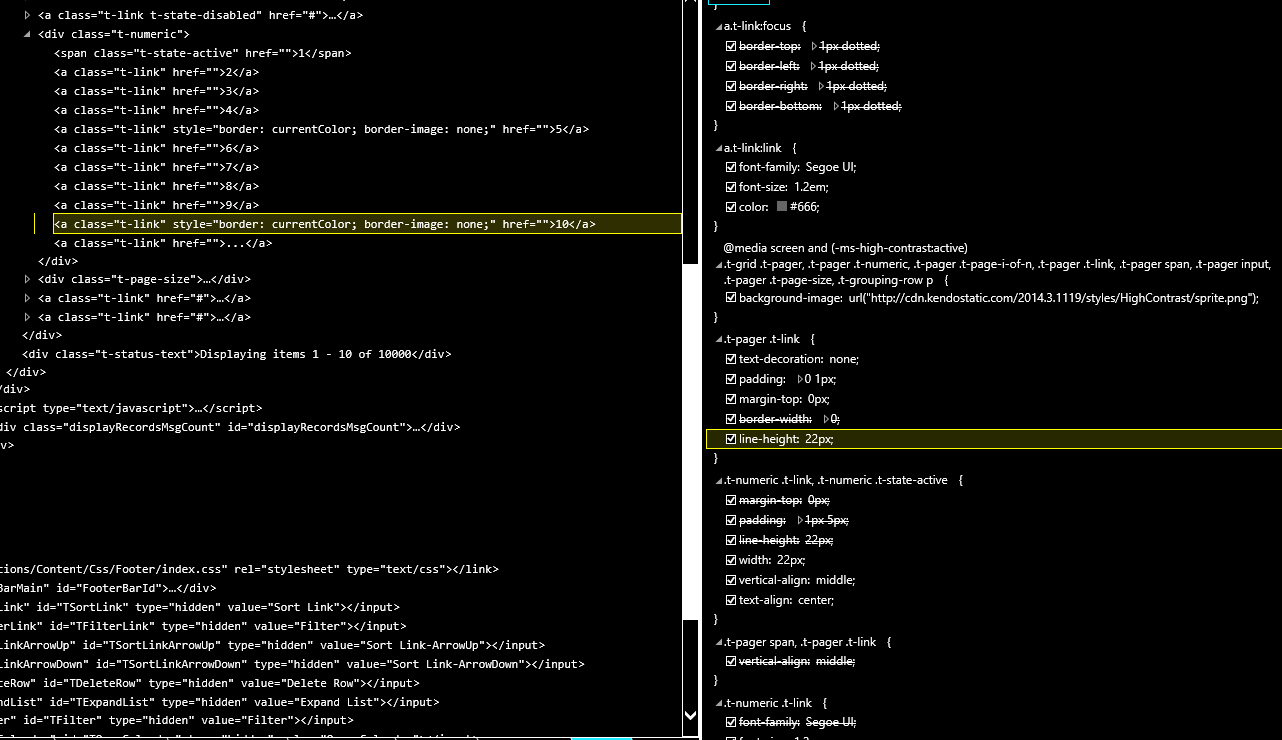Select the span t-state-active node
The image size is (1282, 740).
(203, 53)
